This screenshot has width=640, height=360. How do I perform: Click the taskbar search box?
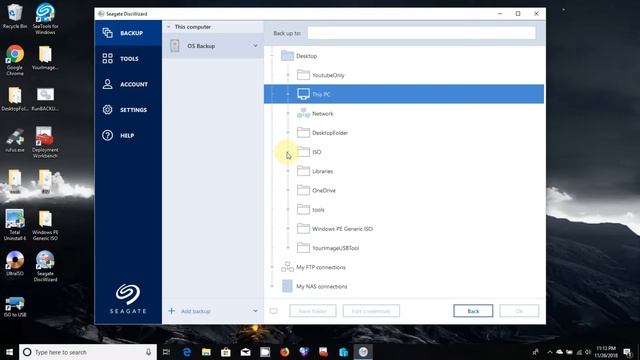88,352
